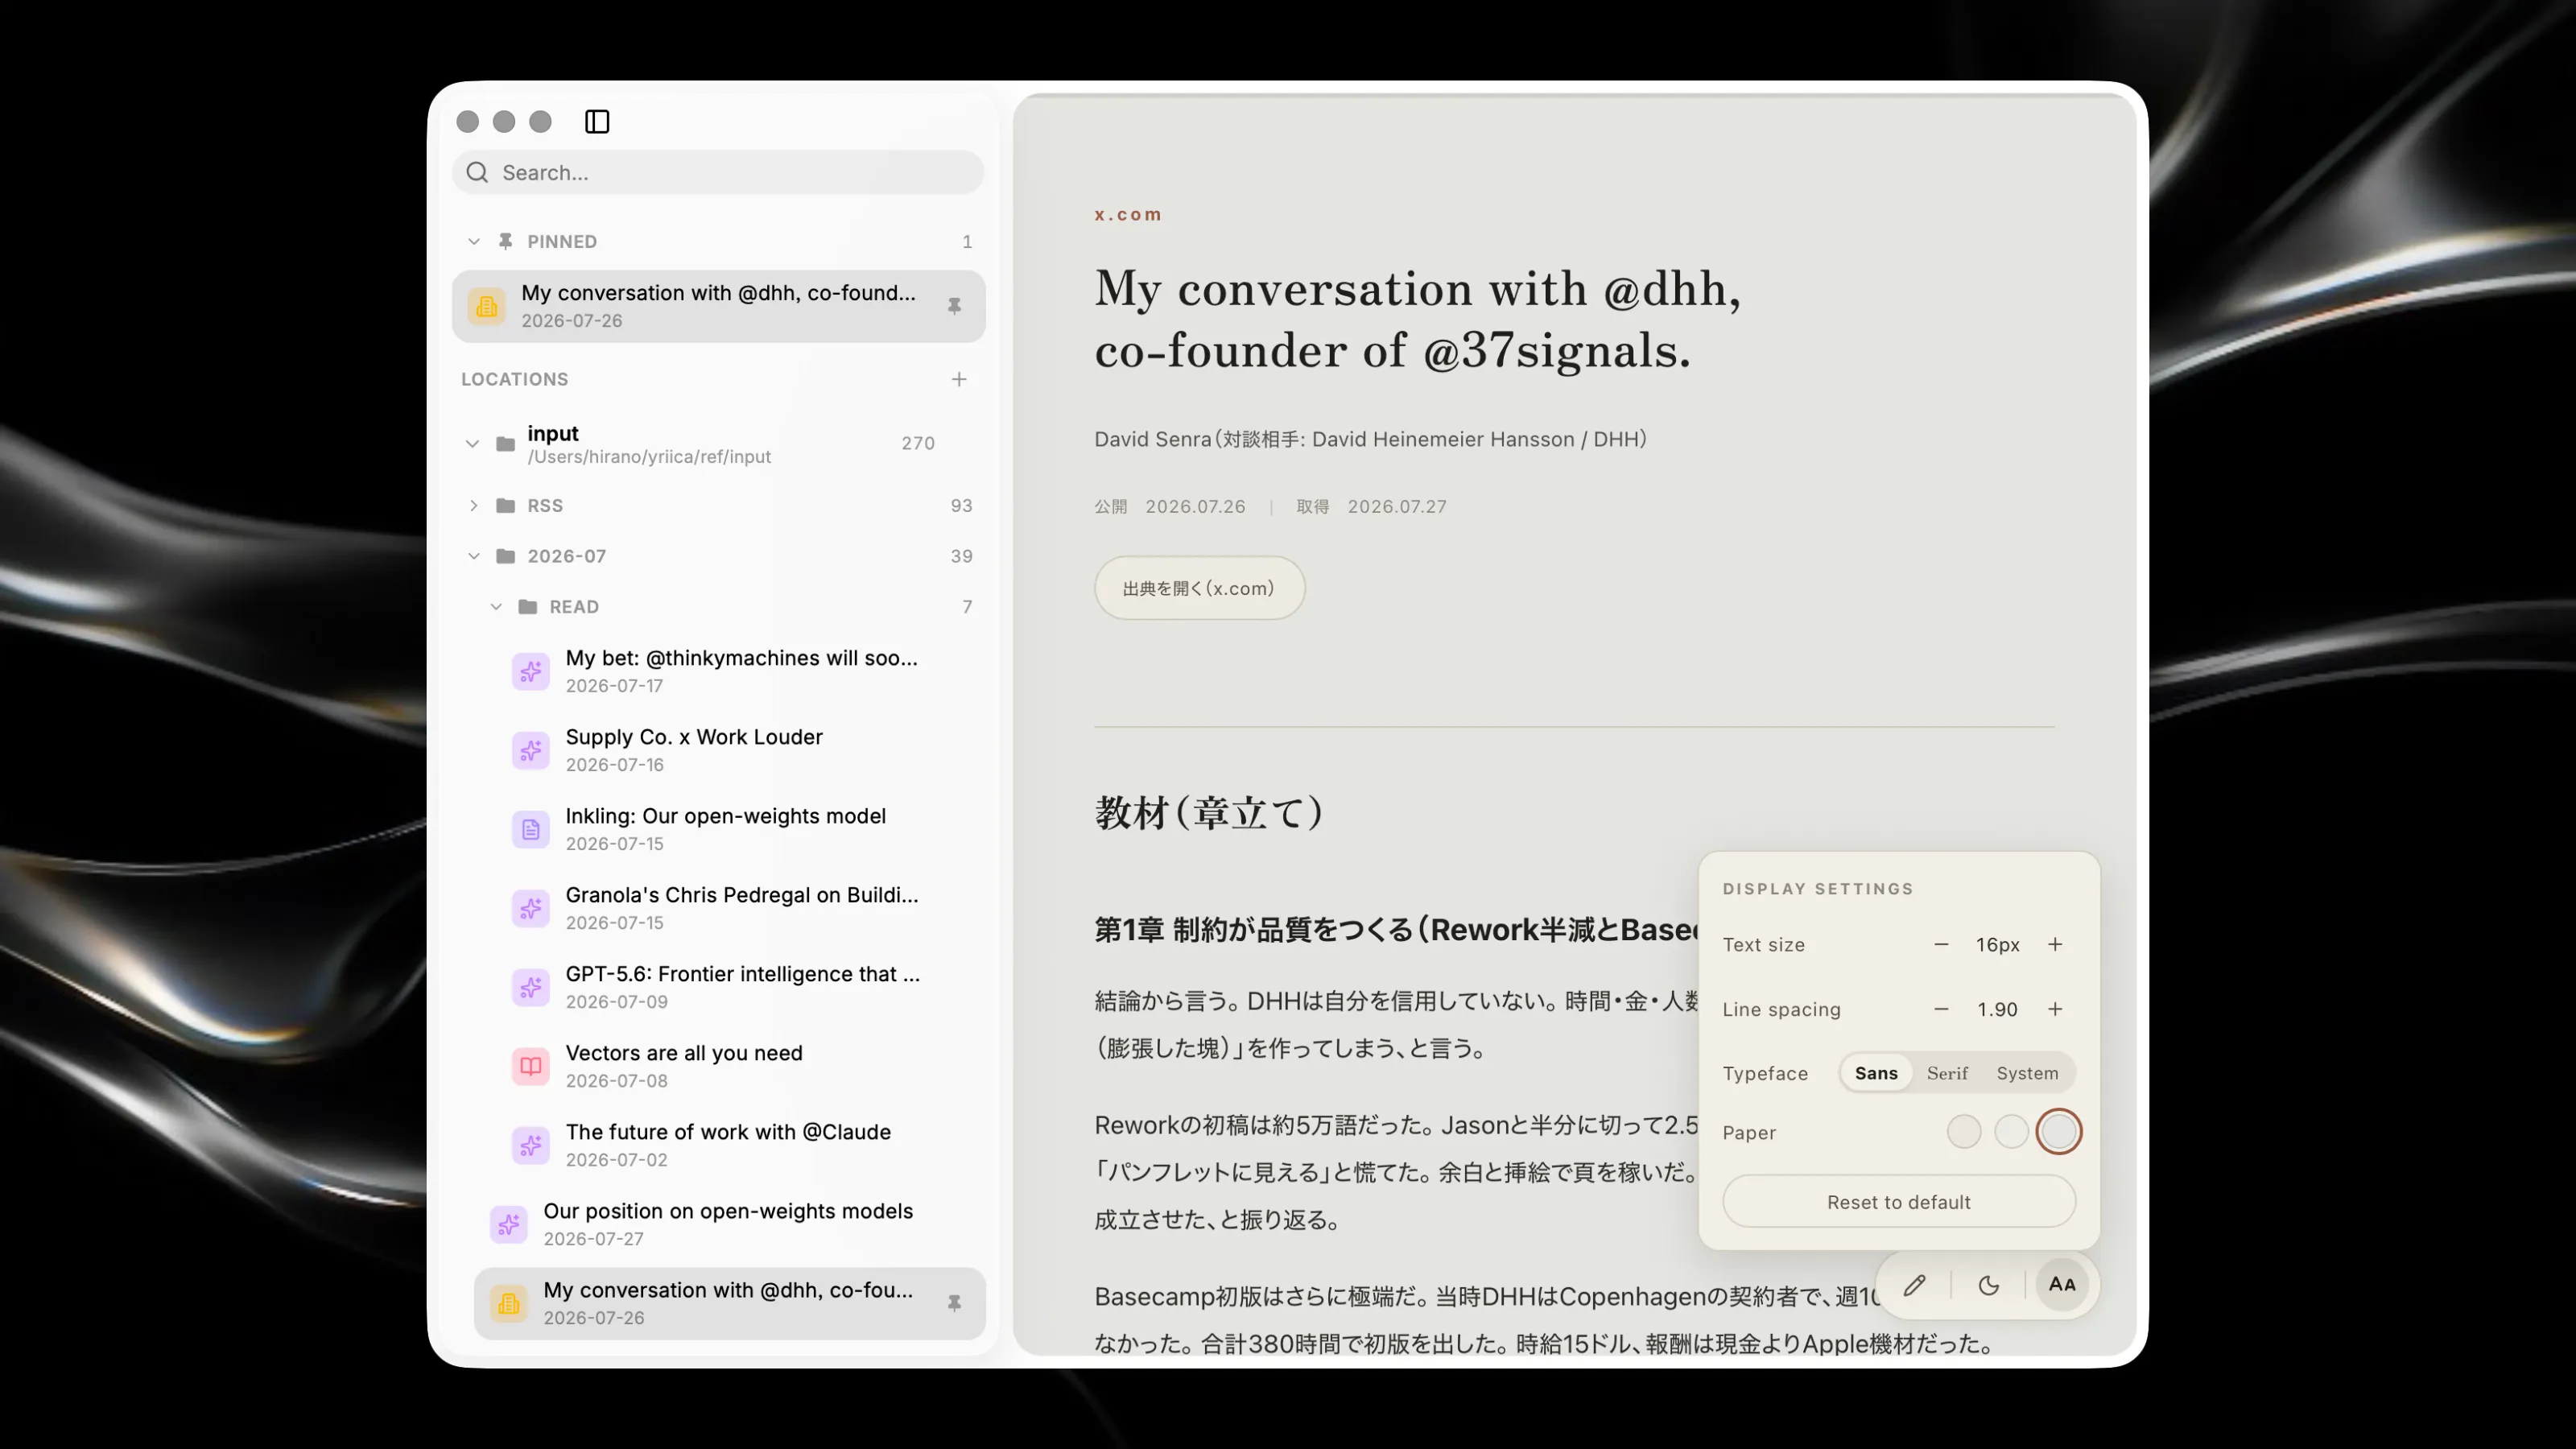2576x1449 pixels.
Task: Unpin the pinned @dhh conversation item
Action: point(954,306)
